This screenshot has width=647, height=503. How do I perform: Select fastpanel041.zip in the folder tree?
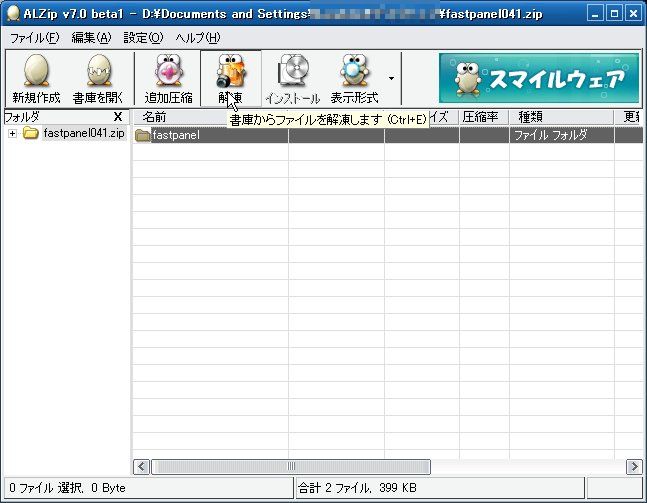click(84, 133)
